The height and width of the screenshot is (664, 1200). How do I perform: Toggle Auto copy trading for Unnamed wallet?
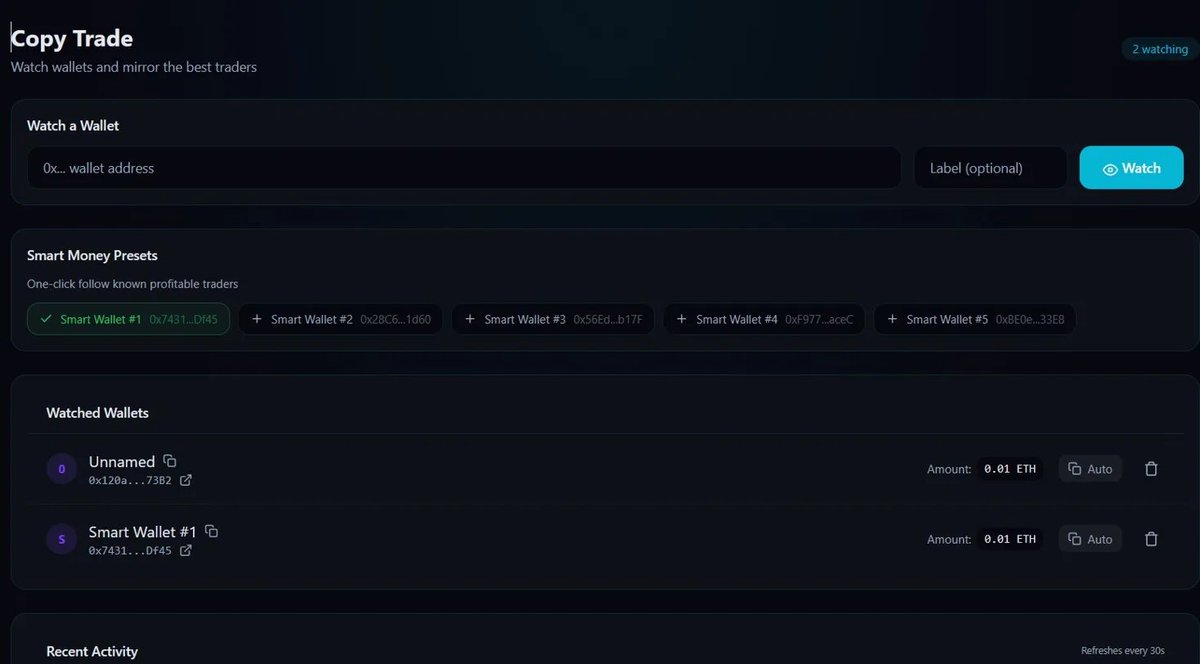point(1090,468)
